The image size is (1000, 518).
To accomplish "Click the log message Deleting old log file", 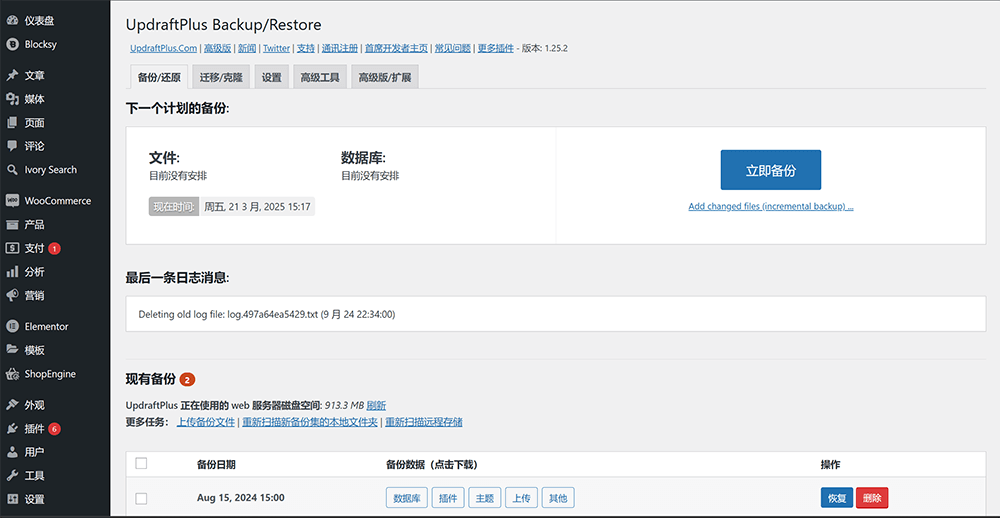I will 267,314.
